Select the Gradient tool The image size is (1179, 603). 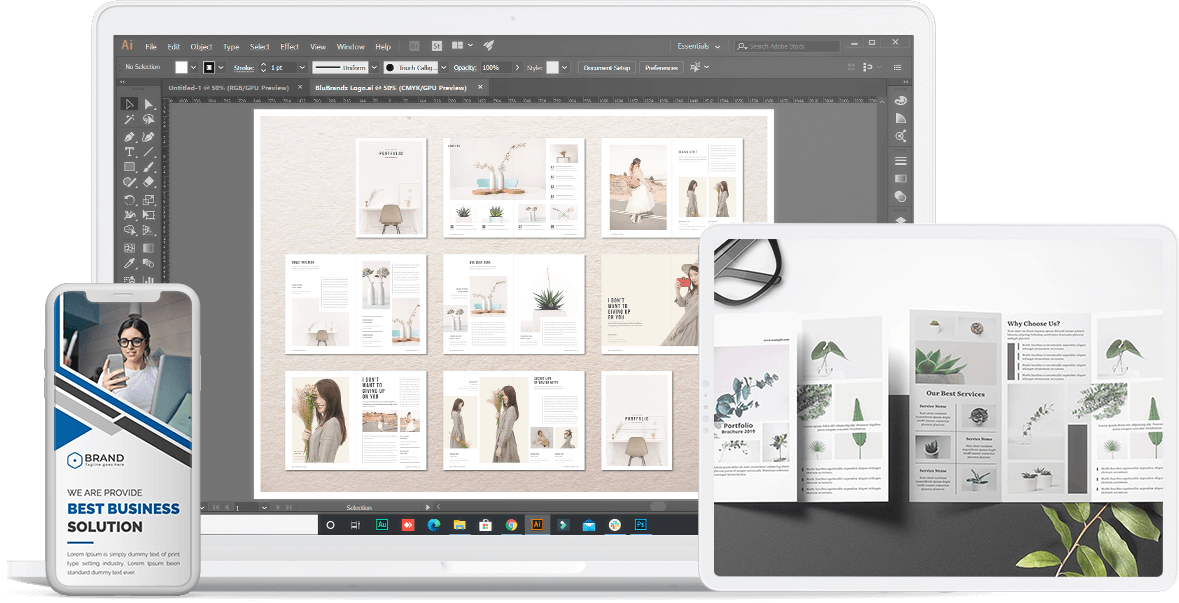[x=148, y=247]
